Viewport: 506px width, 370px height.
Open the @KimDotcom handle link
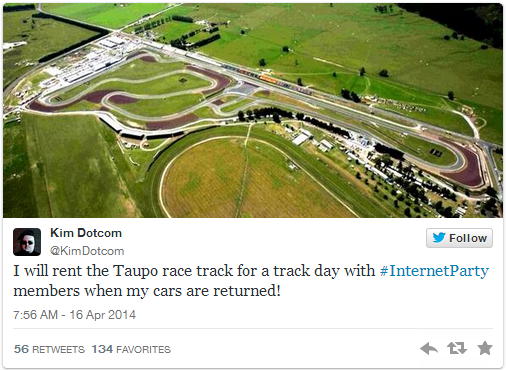(x=87, y=251)
